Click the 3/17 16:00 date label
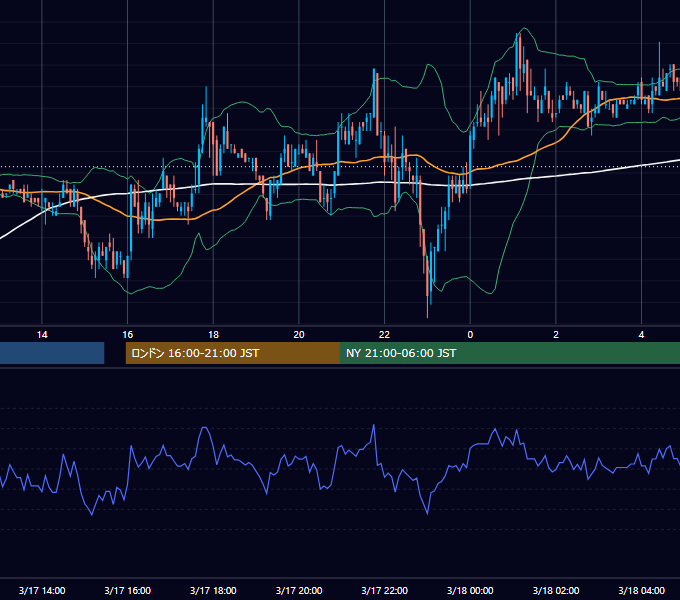The width and height of the screenshot is (680, 600). coord(128,590)
